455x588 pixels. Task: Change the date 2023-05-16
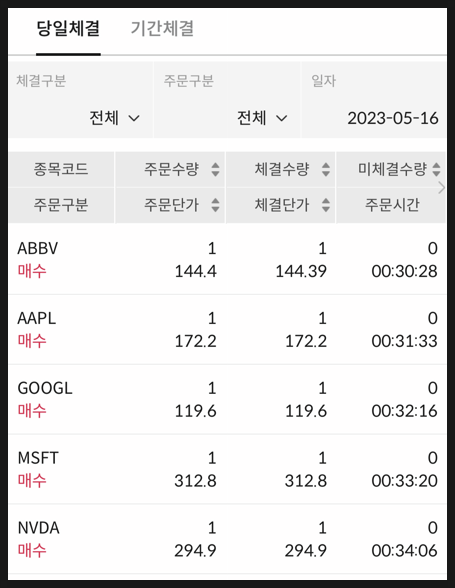coord(393,118)
